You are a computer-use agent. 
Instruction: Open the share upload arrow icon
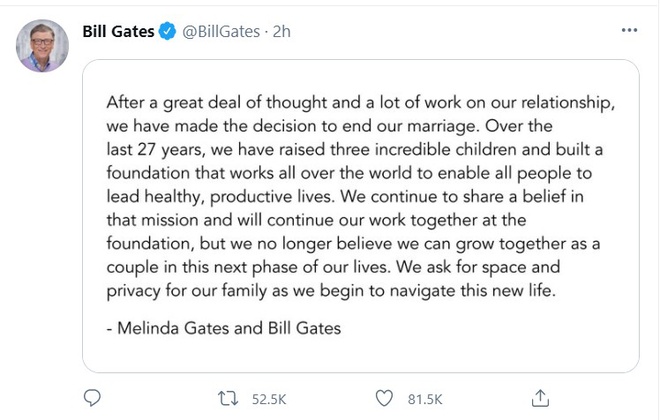tap(540, 398)
